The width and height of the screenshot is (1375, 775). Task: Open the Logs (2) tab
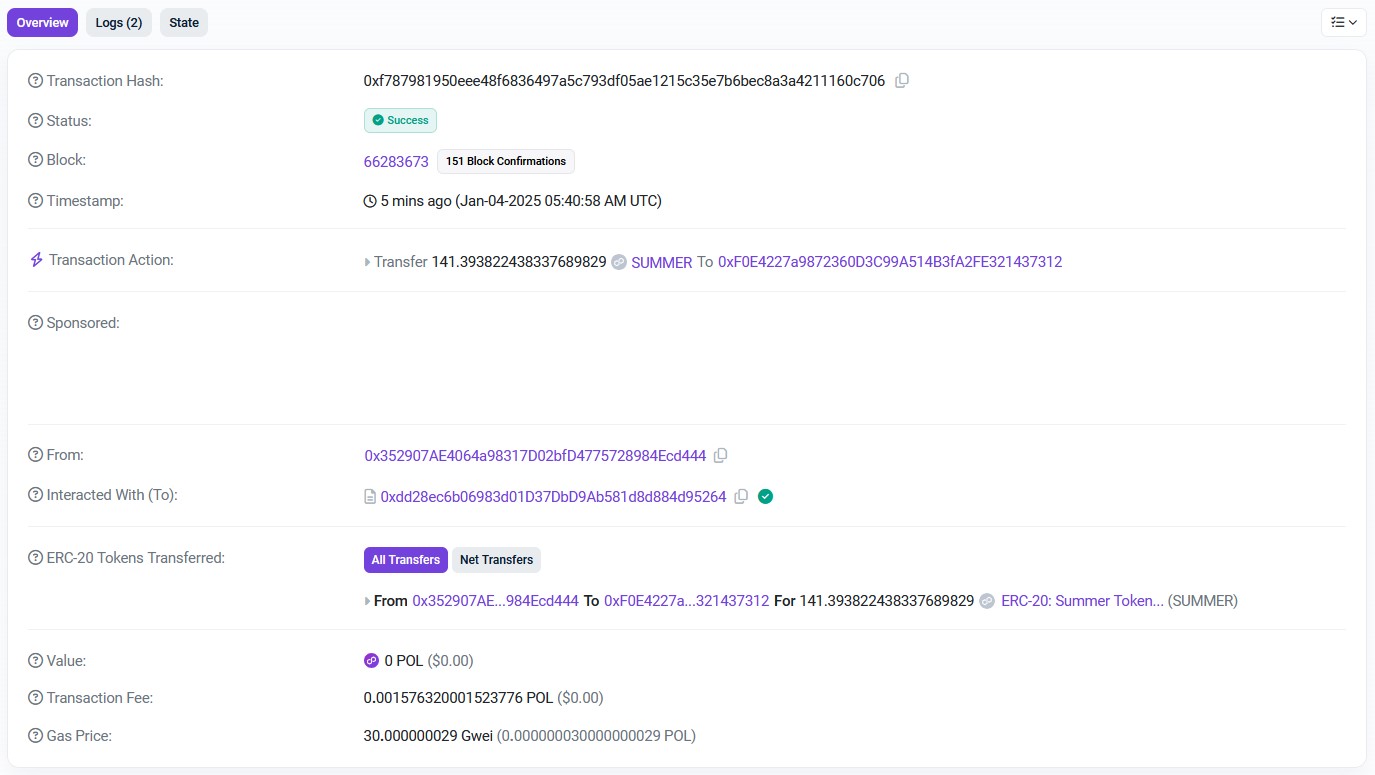(118, 23)
